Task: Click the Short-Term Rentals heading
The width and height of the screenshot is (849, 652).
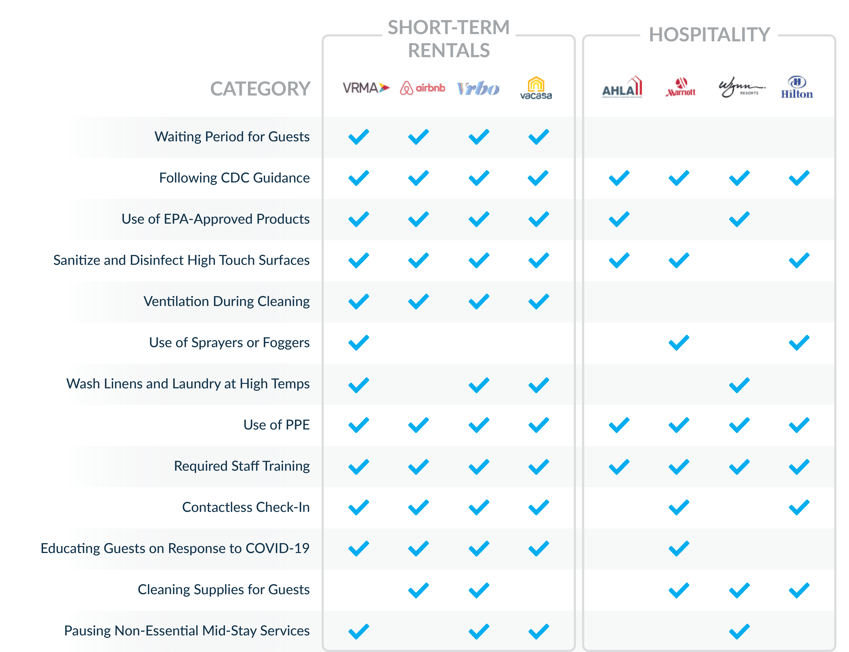Action: point(449,38)
